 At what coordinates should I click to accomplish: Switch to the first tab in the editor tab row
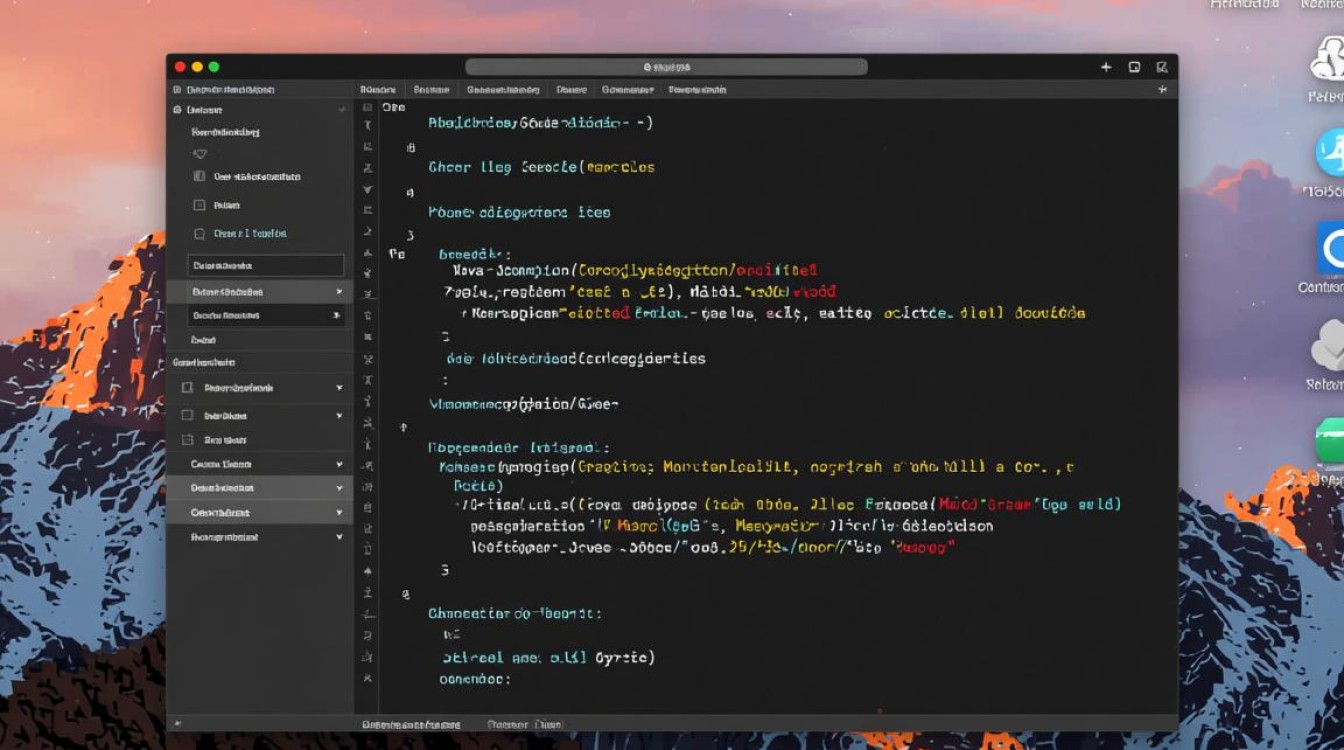click(x=381, y=89)
